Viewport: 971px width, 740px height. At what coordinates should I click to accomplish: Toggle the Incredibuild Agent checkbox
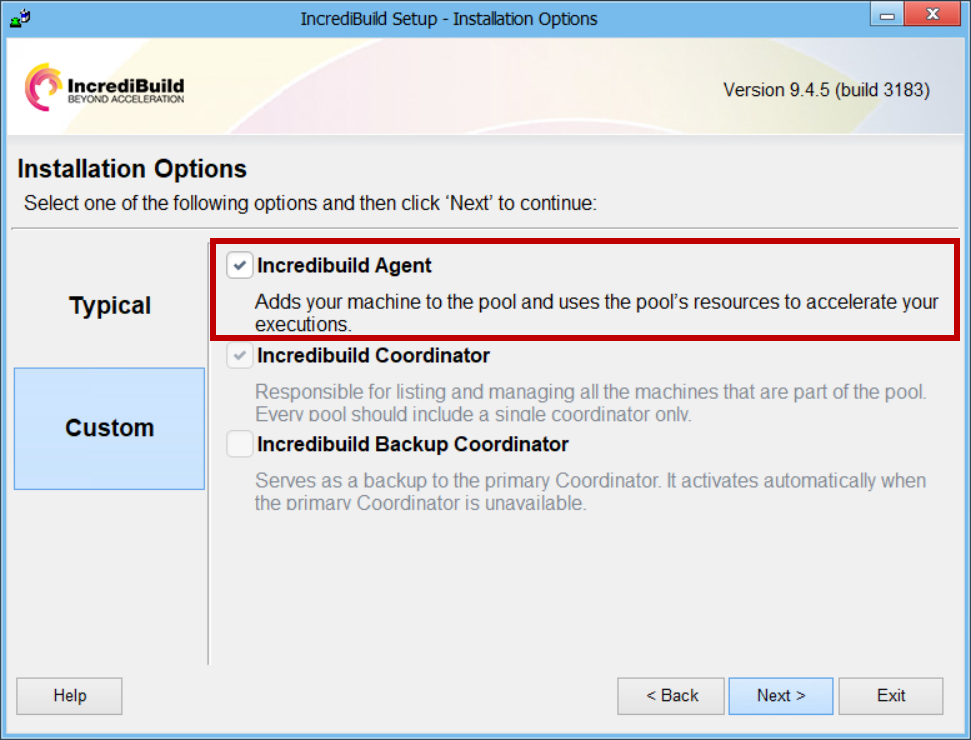(x=240, y=266)
